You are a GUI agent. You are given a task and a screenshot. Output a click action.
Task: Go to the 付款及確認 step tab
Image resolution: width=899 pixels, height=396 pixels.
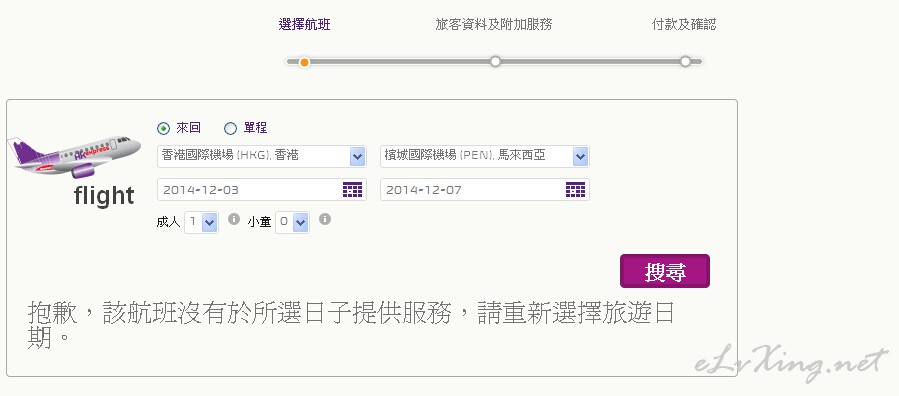click(x=684, y=25)
